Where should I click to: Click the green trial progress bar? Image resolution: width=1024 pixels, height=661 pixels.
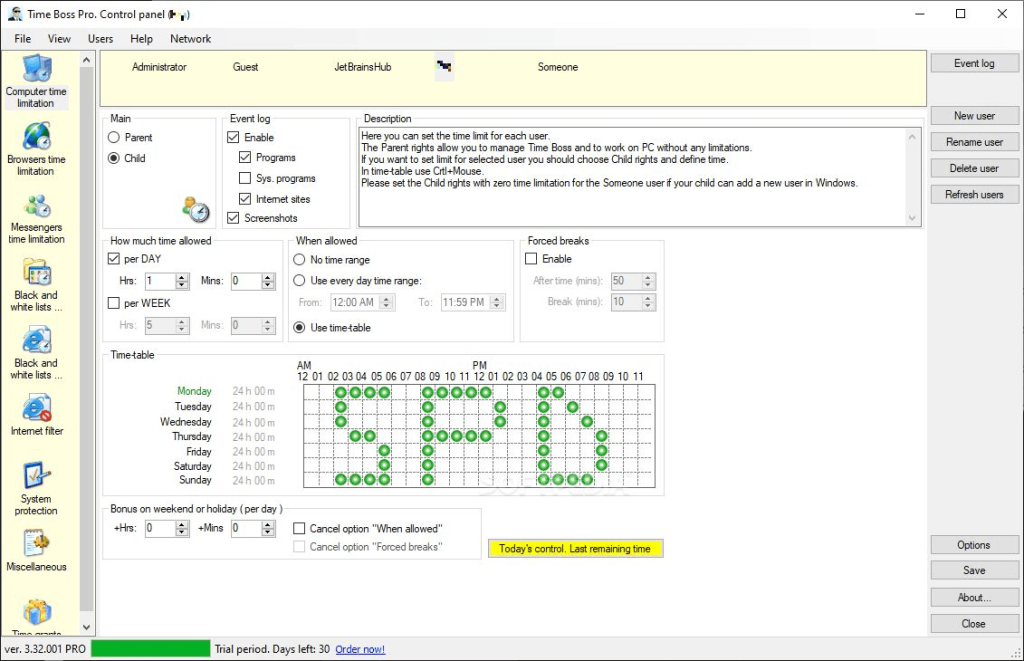(x=151, y=649)
